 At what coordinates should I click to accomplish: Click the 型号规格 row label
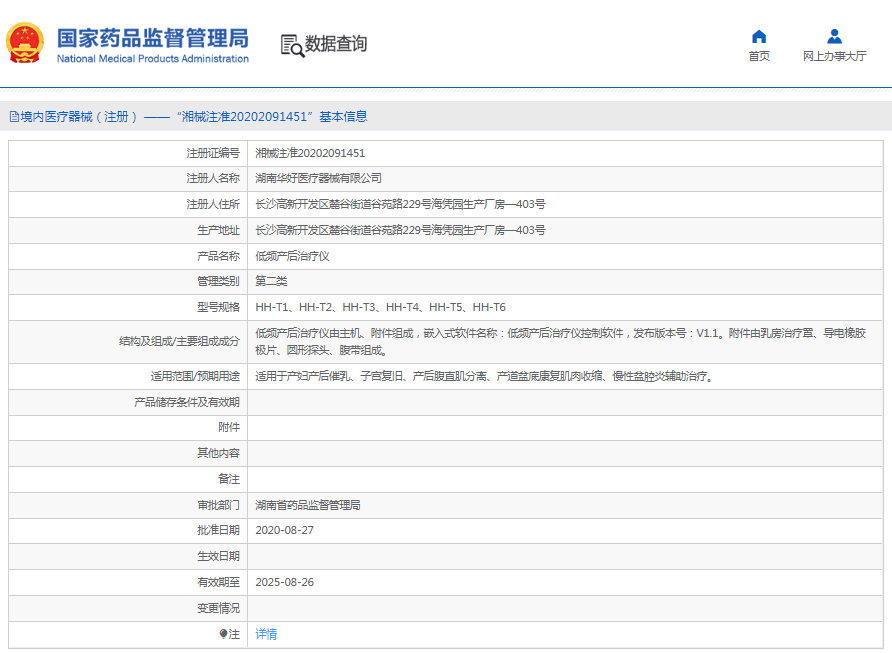(218, 307)
